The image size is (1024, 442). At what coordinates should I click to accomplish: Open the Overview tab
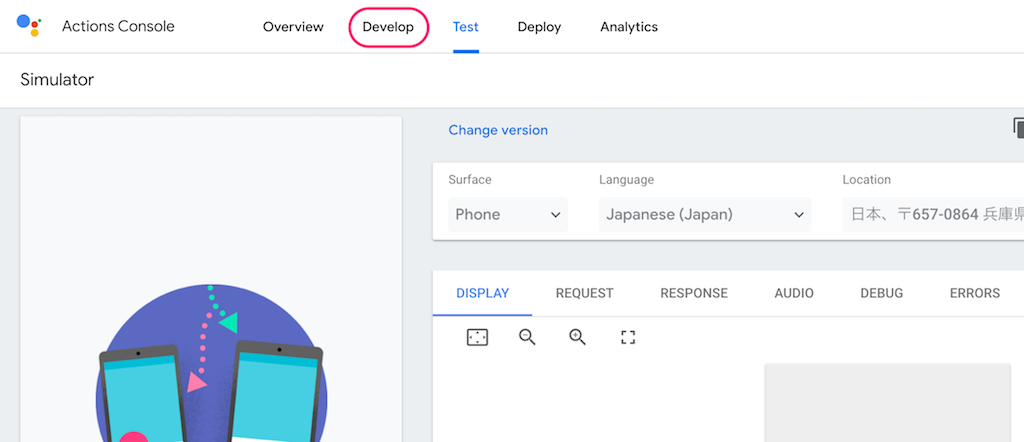pos(293,27)
